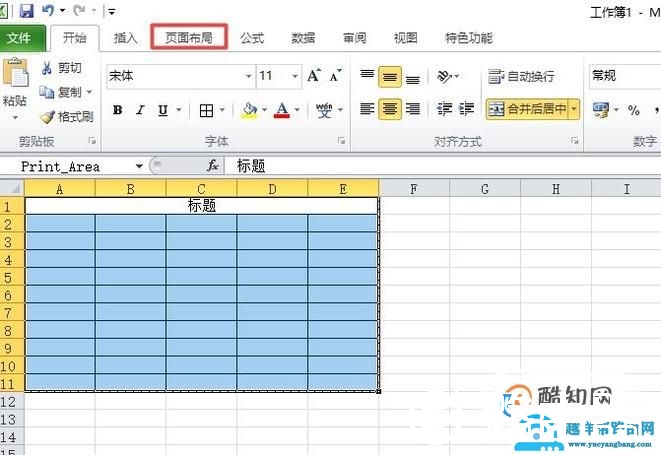Screen dimensions: 661x455
Task: Toggle middle vertical alignment
Action: (x=390, y=77)
